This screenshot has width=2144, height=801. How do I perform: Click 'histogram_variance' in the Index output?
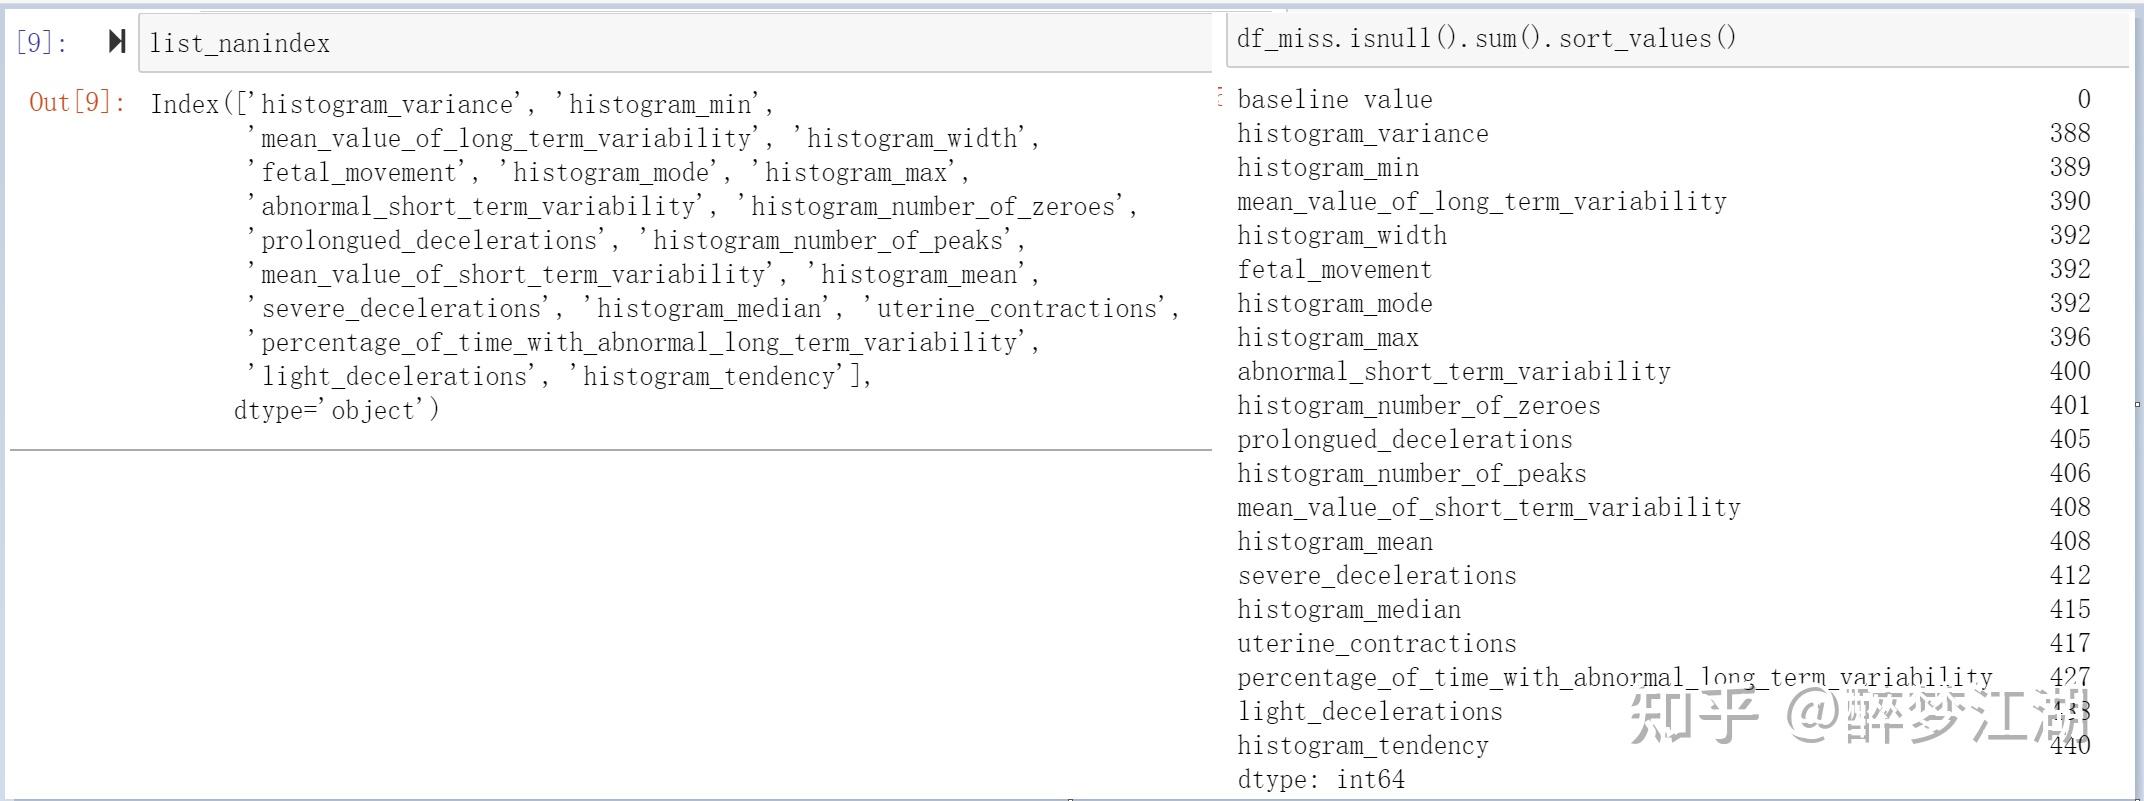coord(386,105)
